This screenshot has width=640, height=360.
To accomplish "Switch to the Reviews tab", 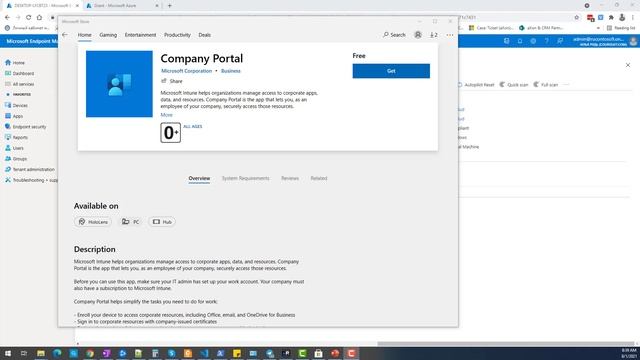I will click(290, 178).
